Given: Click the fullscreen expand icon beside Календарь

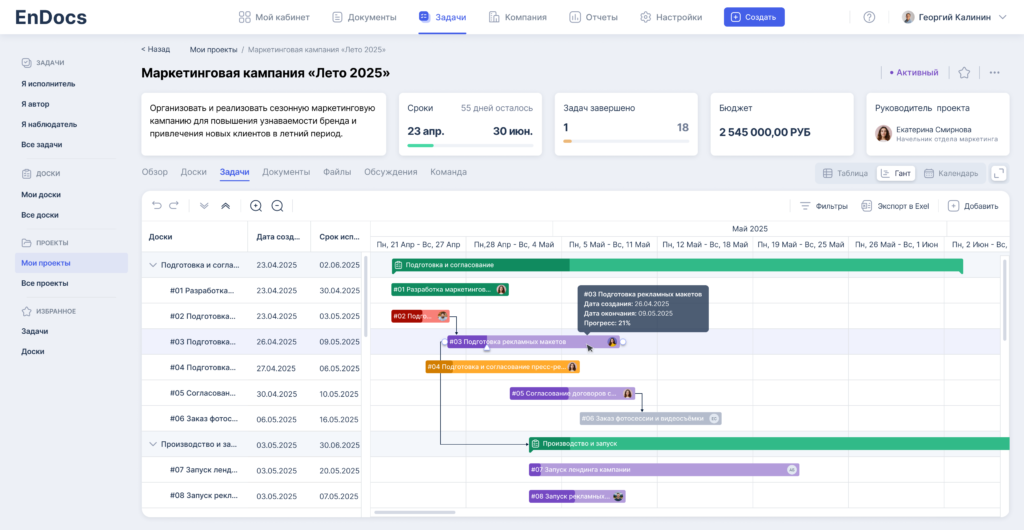Looking at the screenshot, I should tap(998, 173).
